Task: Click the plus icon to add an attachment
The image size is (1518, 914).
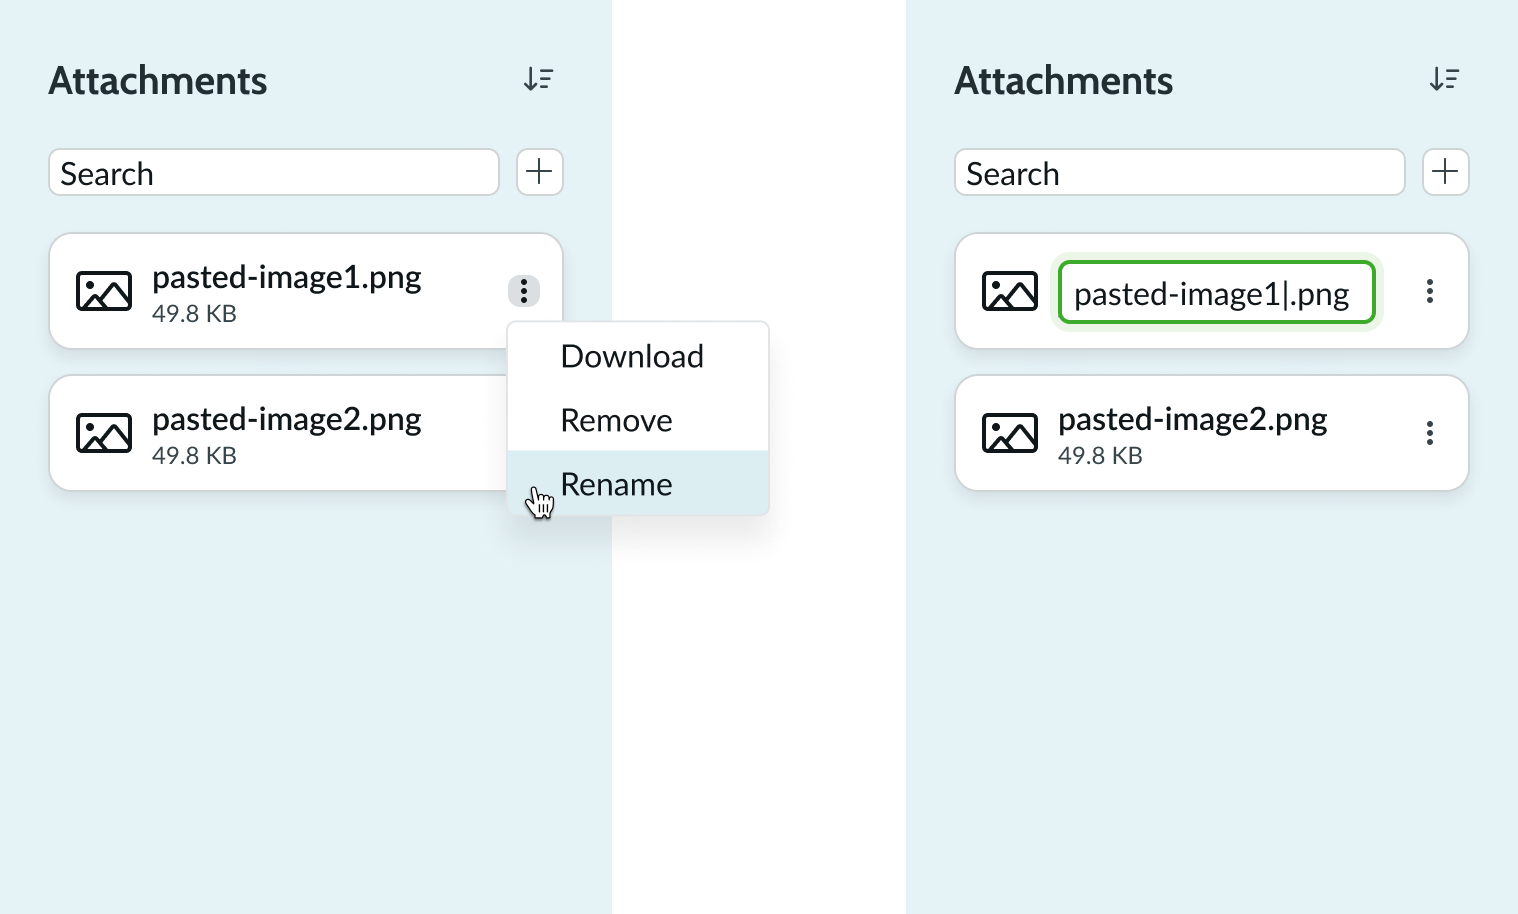Action: pos(539,172)
